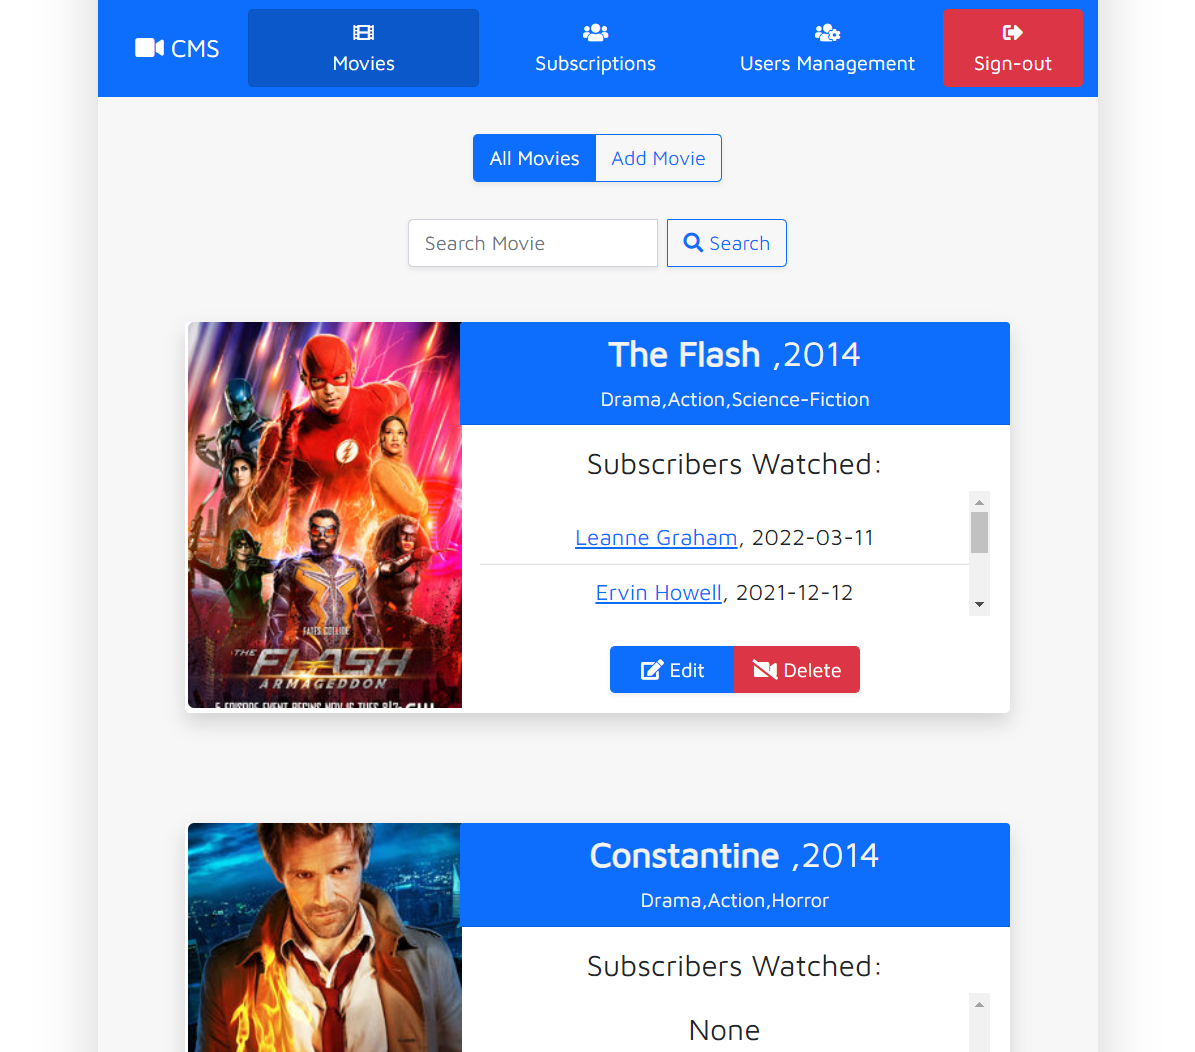Click the Users Management group icon

pos(827,31)
